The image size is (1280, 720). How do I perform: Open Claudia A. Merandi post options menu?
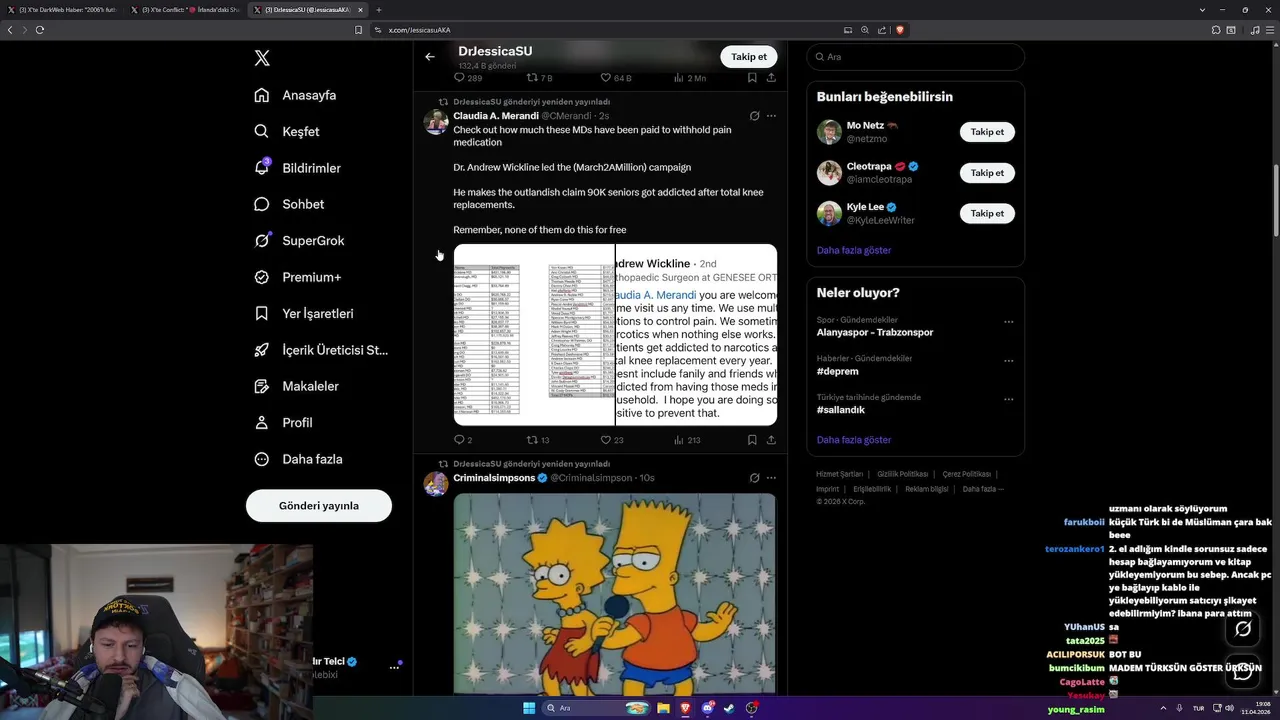(x=771, y=116)
